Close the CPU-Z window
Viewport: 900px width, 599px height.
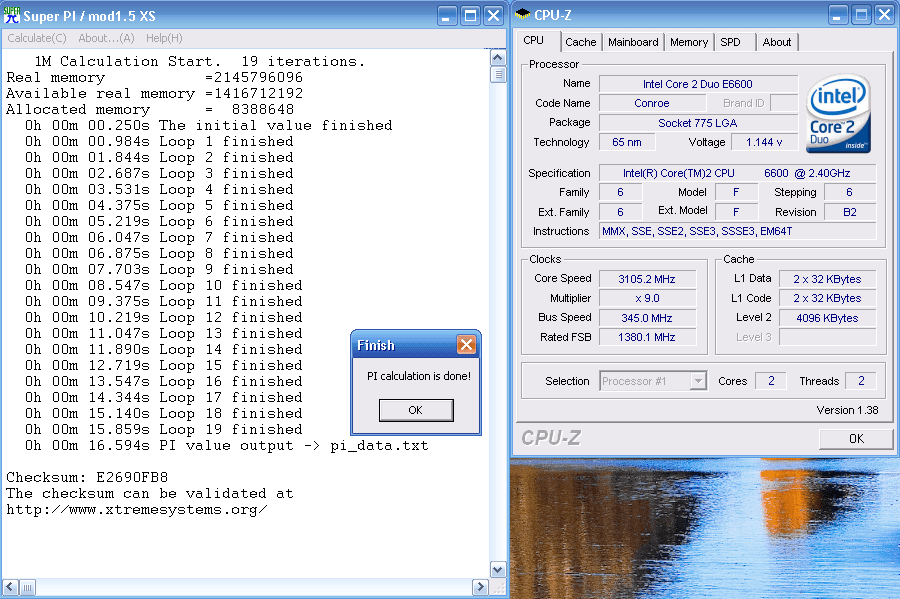(x=885, y=15)
